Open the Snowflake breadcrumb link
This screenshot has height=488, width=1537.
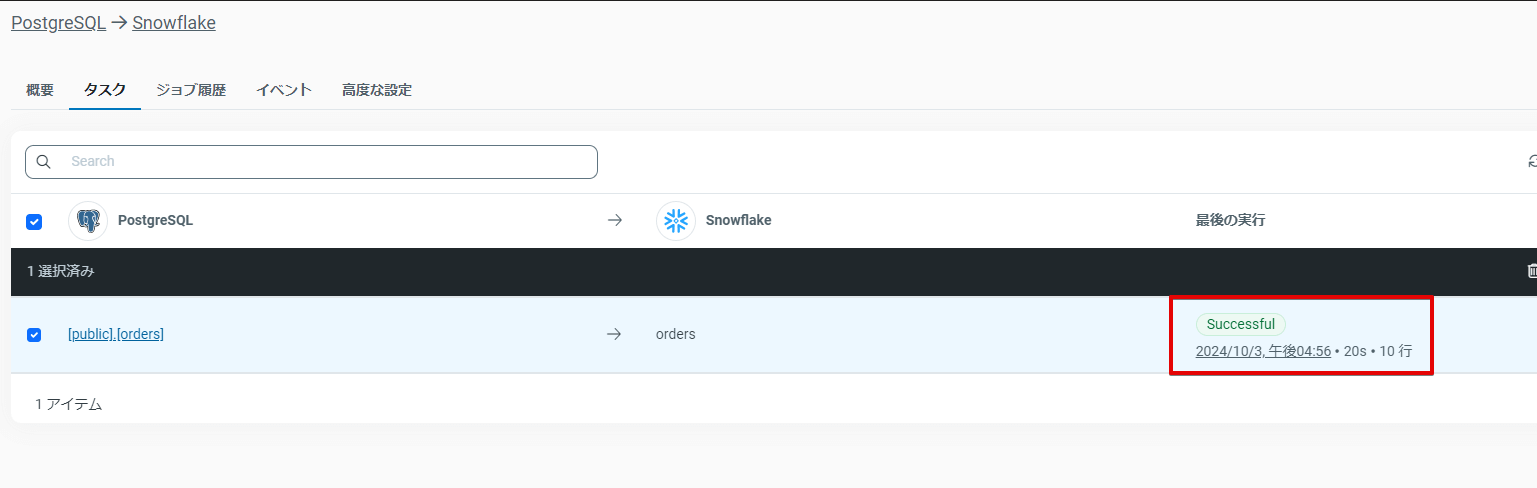pyautogui.click(x=174, y=23)
